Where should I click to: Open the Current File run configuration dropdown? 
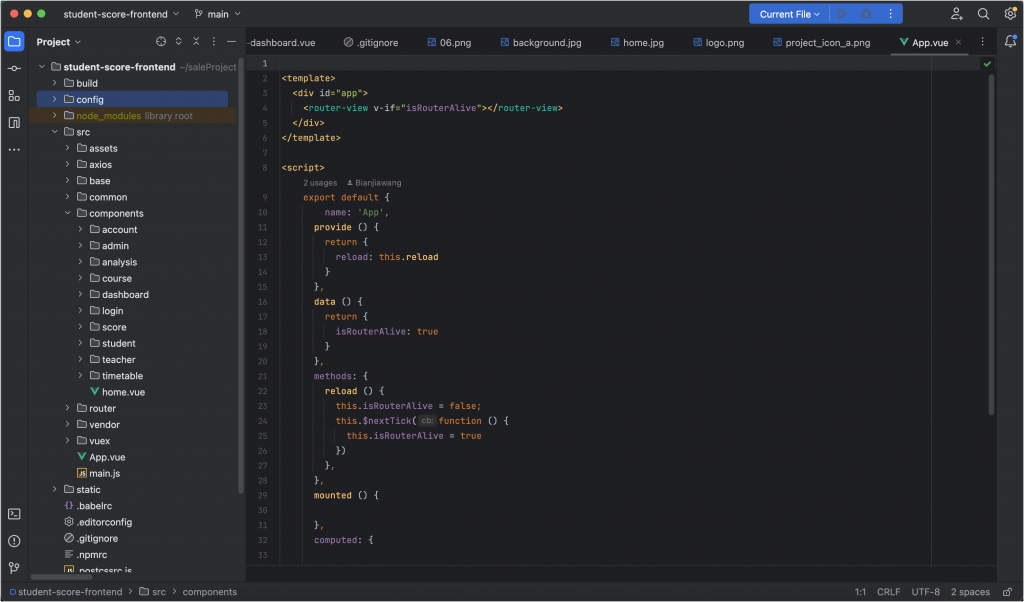point(789,14)
